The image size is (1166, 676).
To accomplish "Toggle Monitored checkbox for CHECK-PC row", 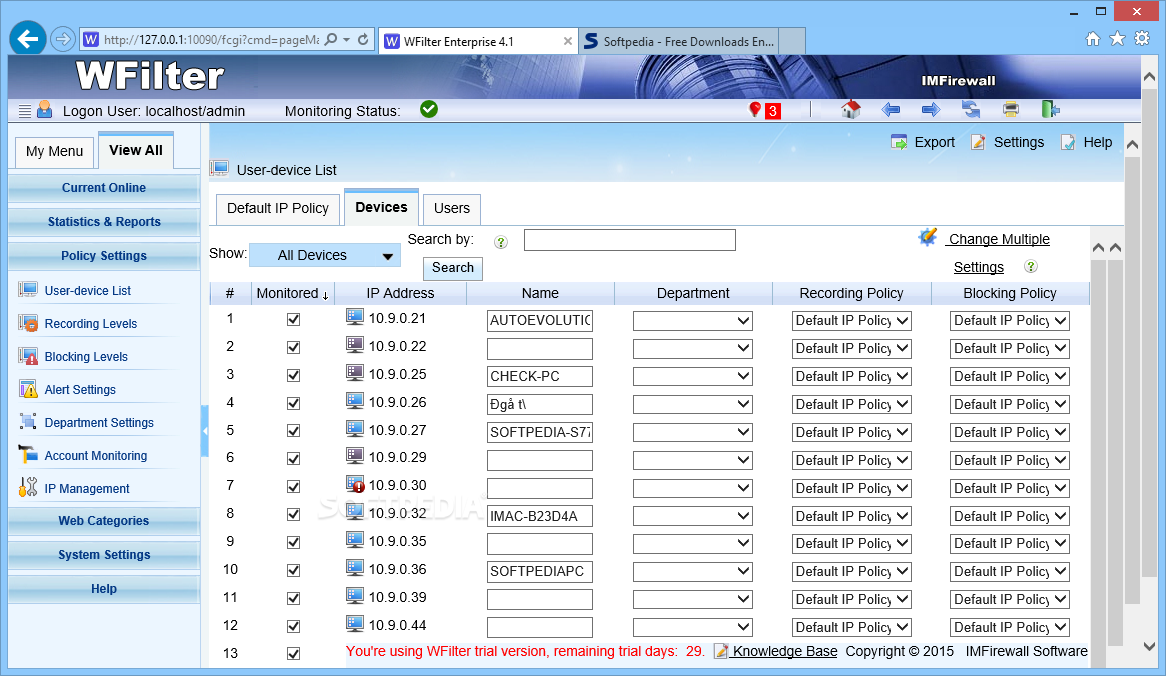I will [294, 376].
